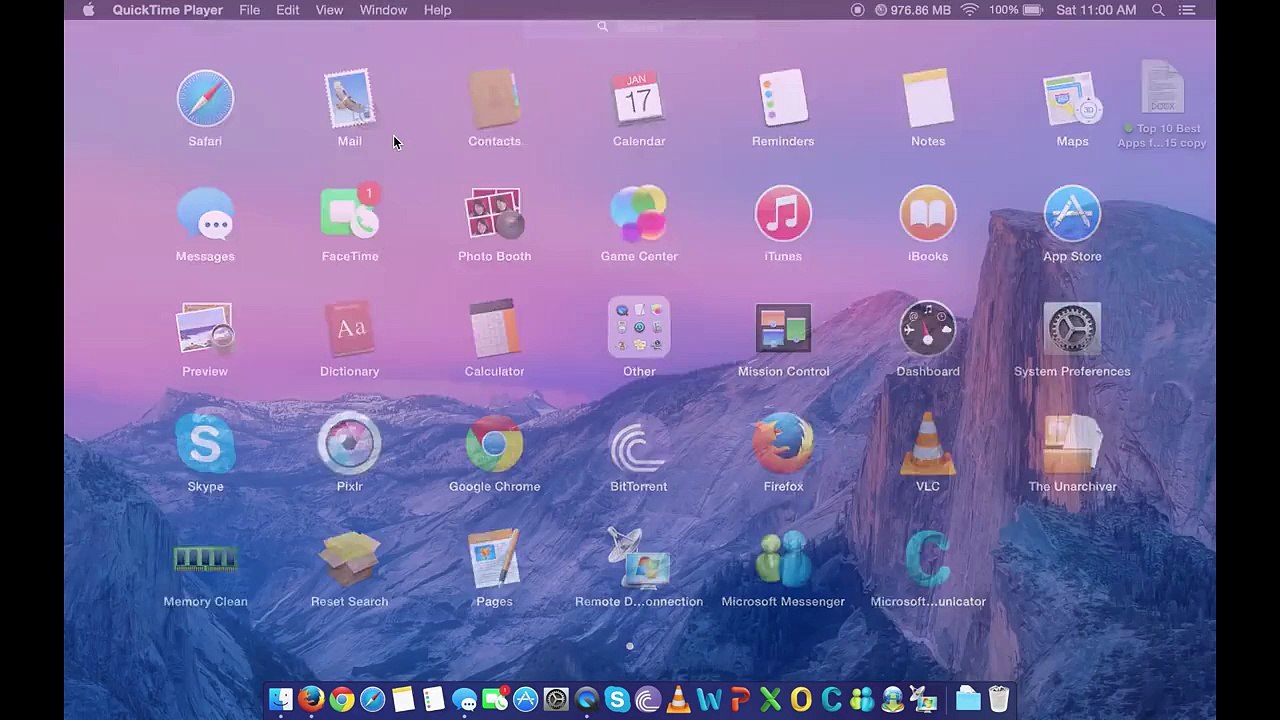This screenshot has width=1280, height=720.
Task: Launch Safari from Launchpad grid
Action: pos(205,99)
